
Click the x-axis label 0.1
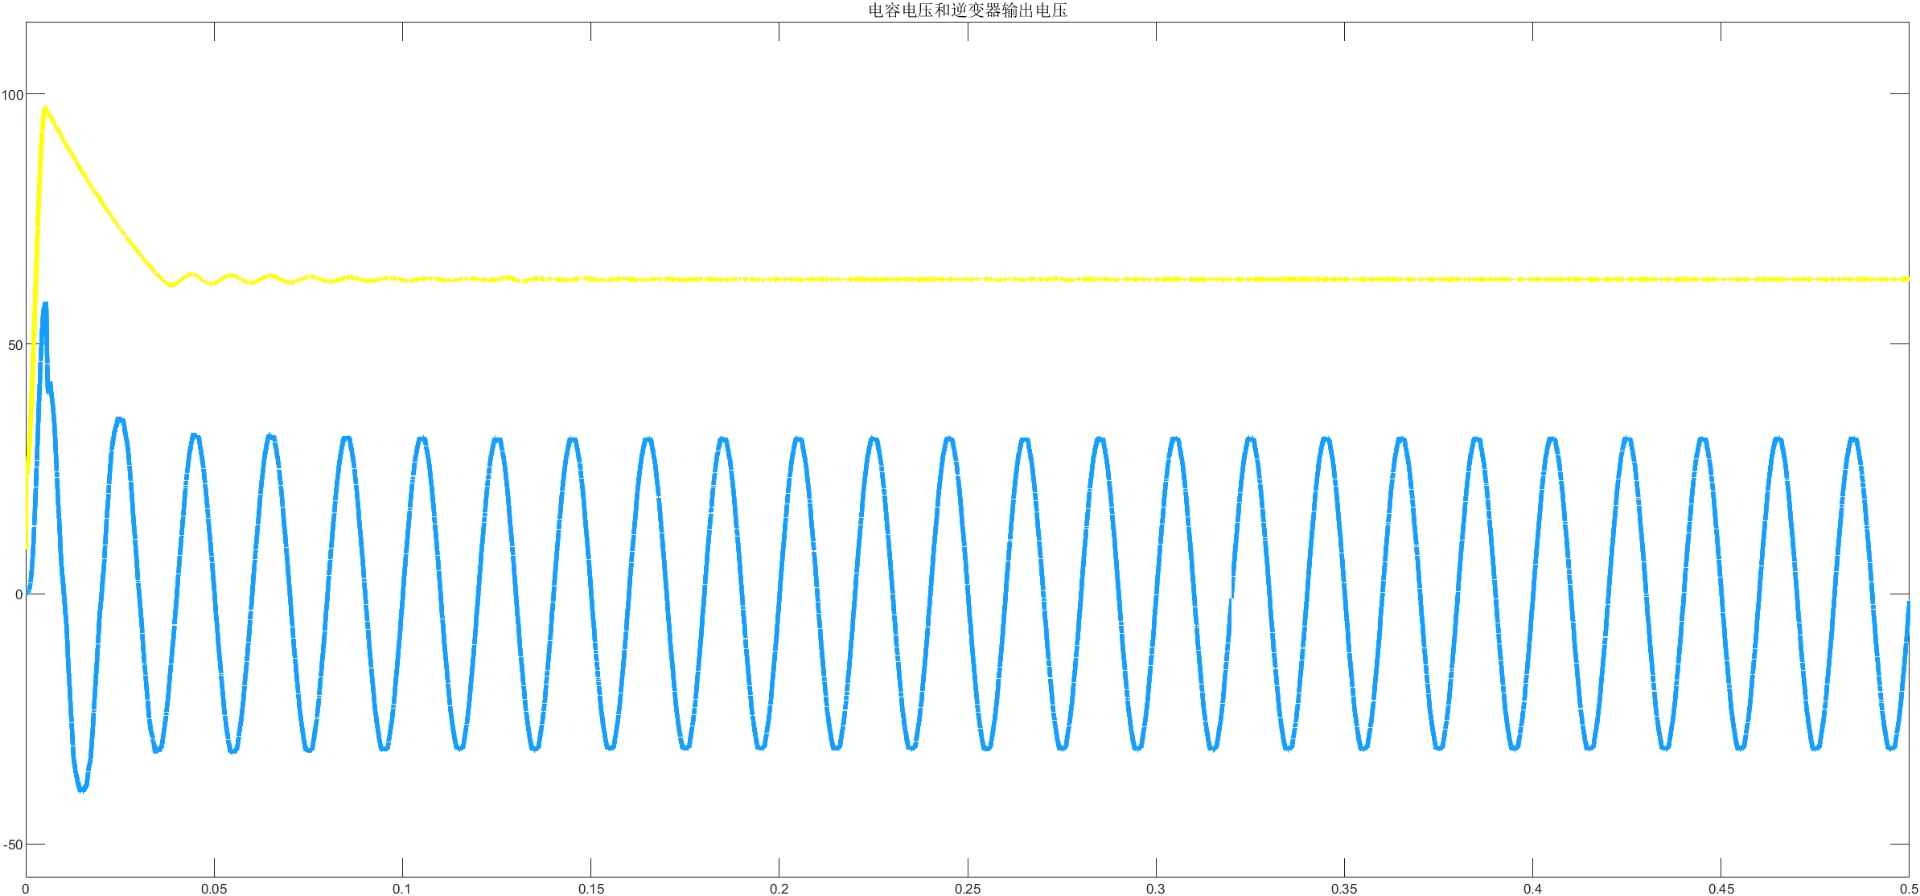click(x=402, y=888)
